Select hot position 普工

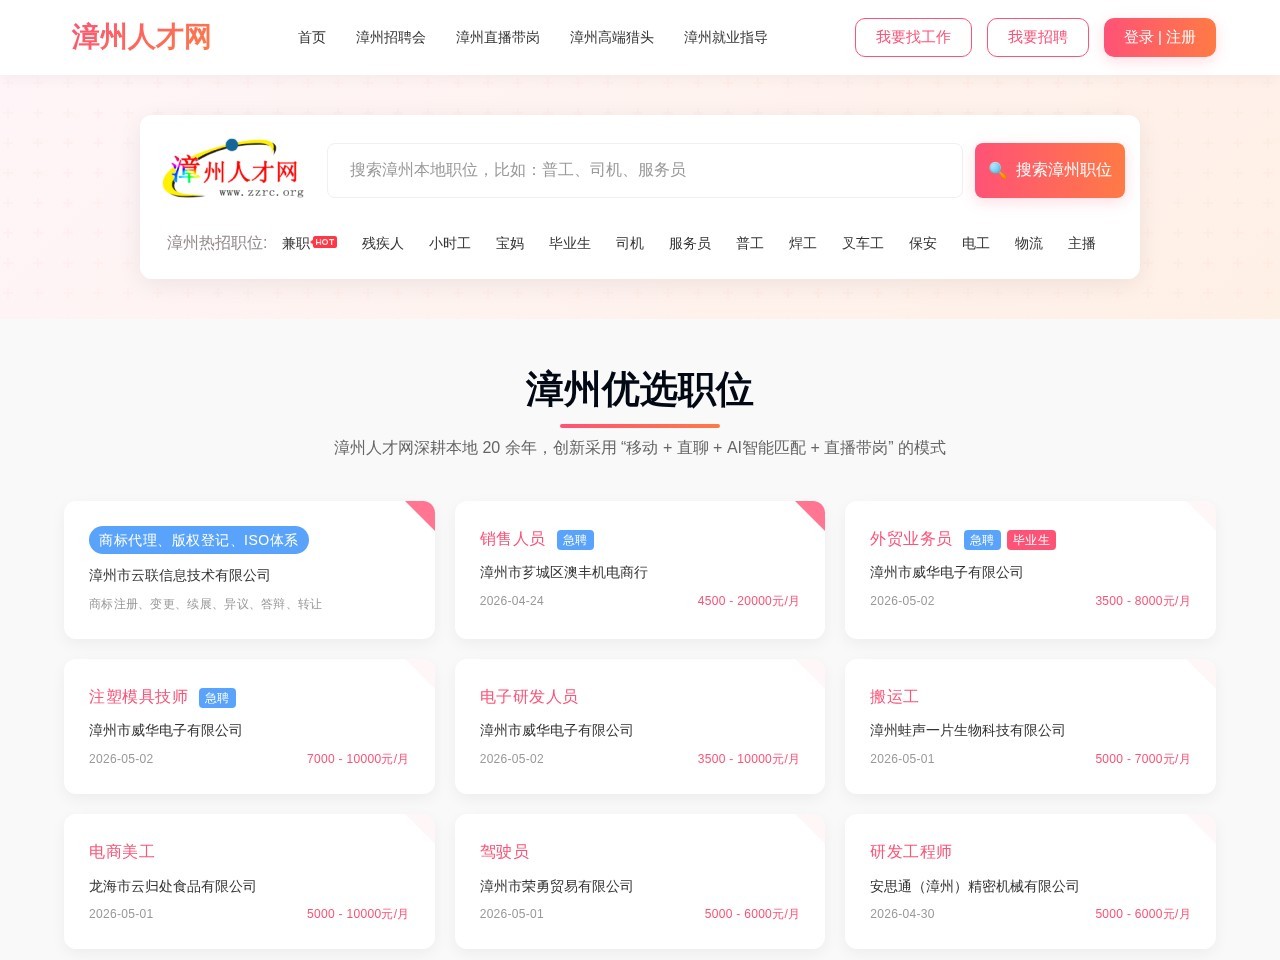coord(750,243)
